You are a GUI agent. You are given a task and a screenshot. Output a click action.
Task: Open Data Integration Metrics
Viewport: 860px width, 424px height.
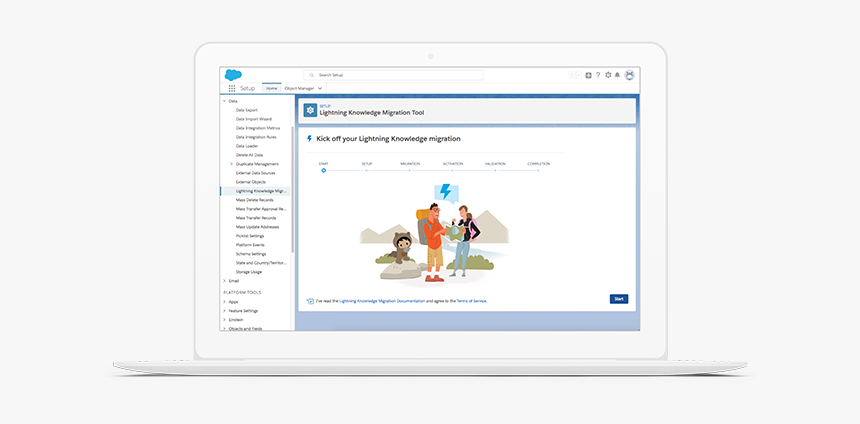[258, 128]
